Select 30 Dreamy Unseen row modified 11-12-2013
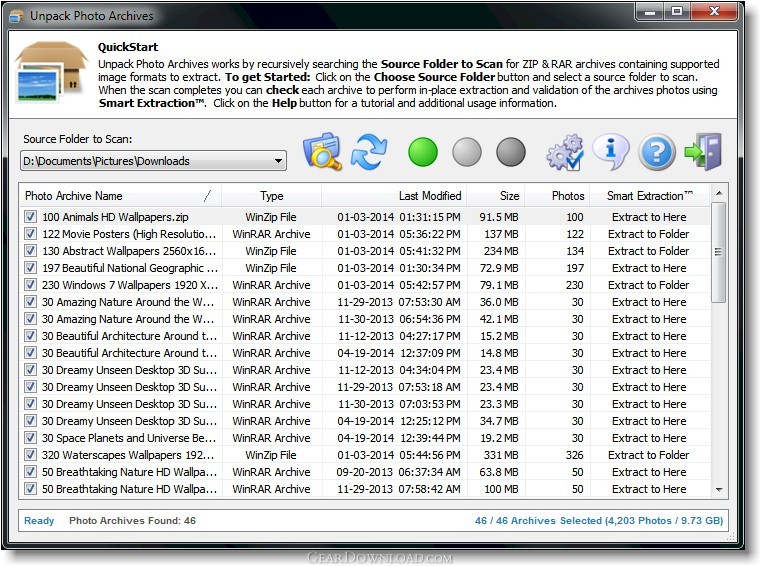 (365, 369)
